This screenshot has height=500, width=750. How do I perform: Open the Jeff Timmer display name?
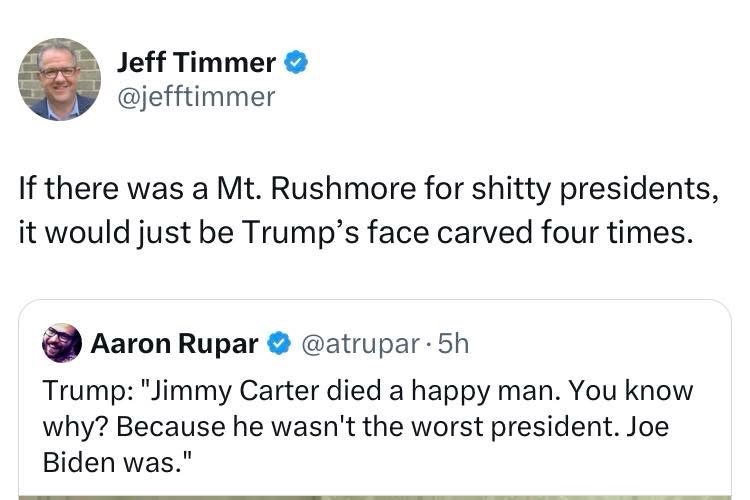[x=196, y=63]
